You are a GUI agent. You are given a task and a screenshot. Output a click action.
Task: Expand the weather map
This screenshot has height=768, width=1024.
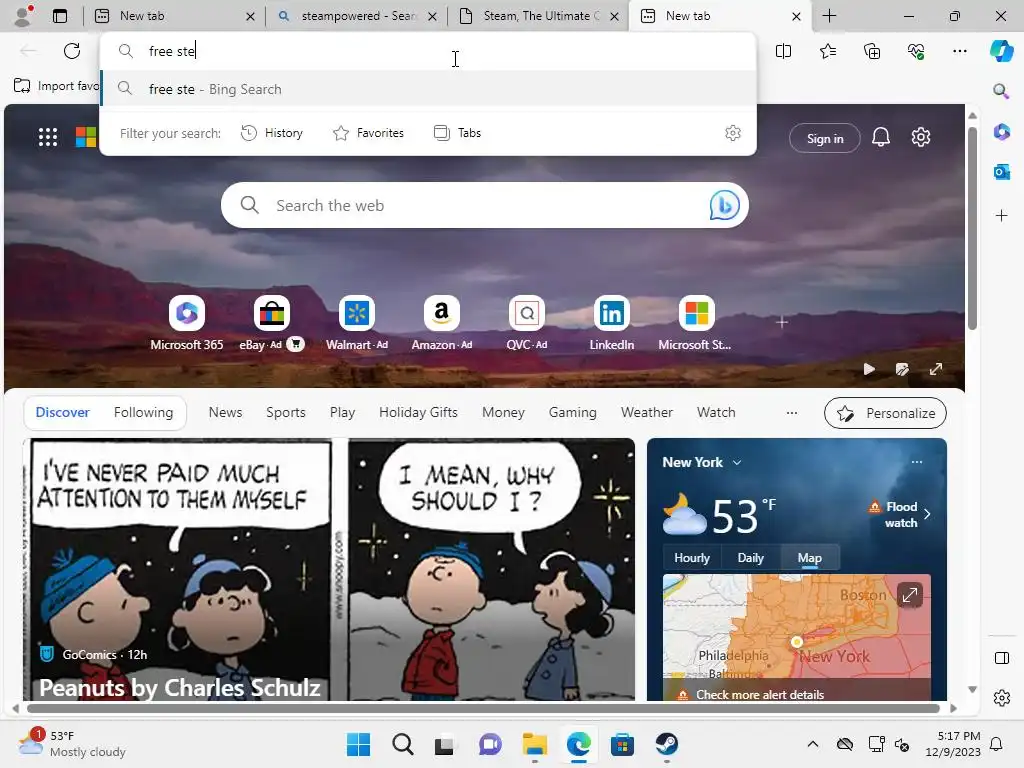tap(909, 594)
